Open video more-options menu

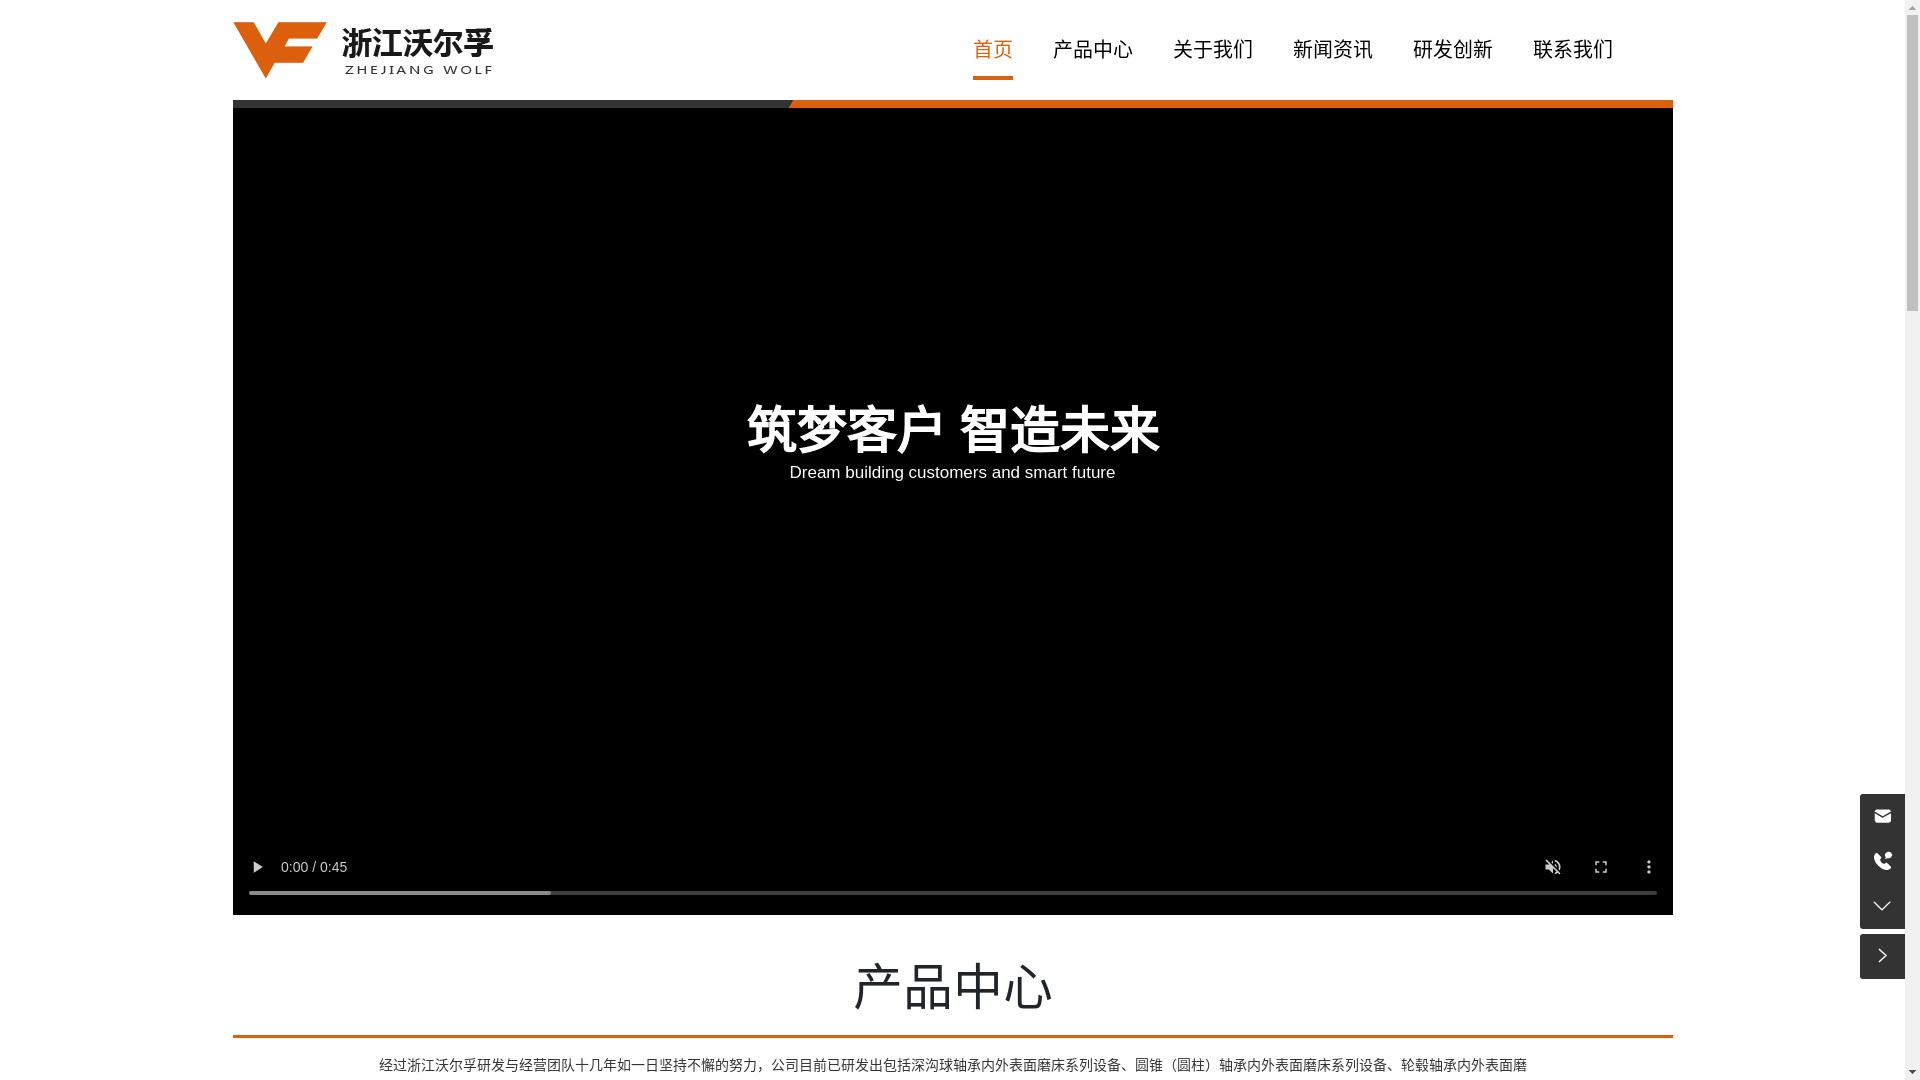click(1649, 867)
